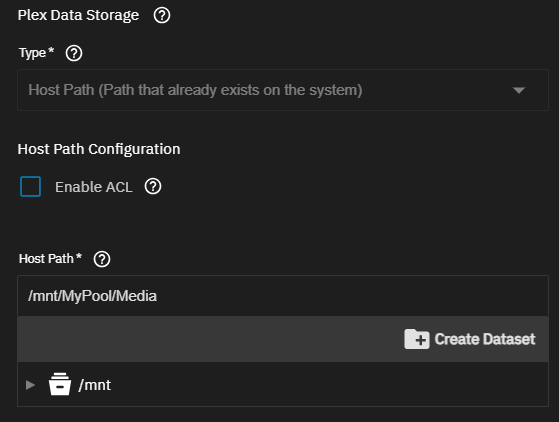Select the /mnt dataset drive icon

coord(60,384)
